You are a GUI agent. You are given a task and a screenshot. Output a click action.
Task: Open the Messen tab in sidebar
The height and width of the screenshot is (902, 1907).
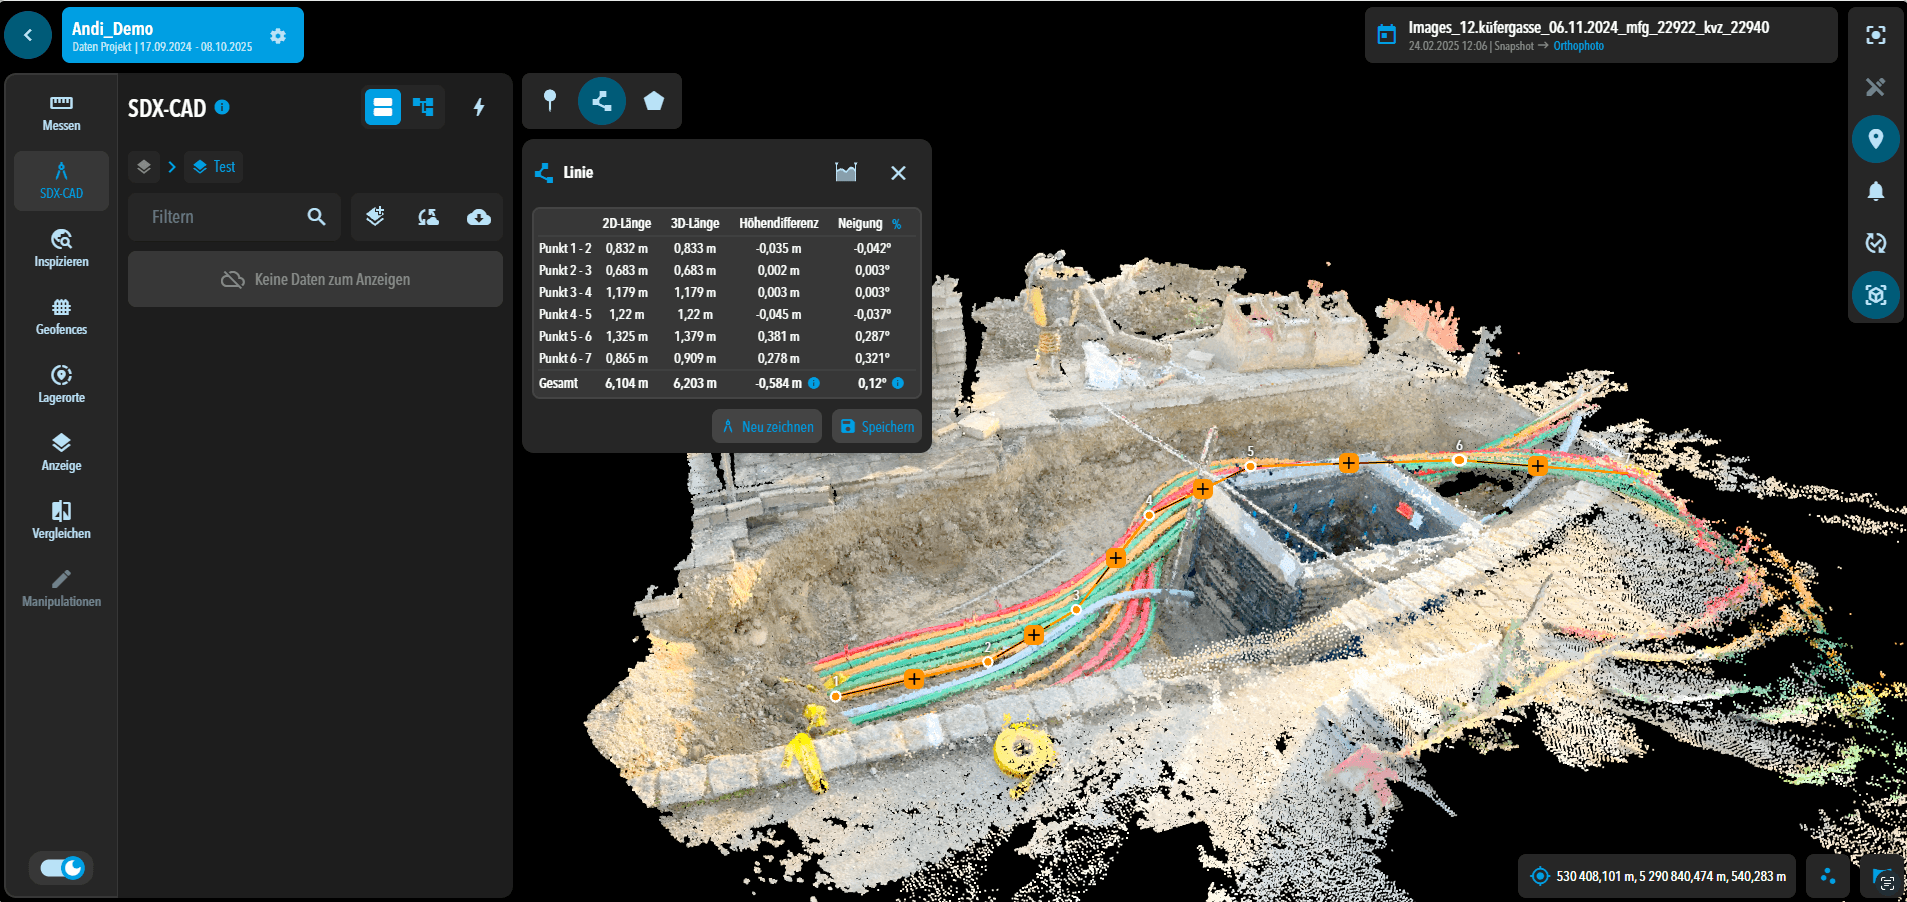[61, 113]
